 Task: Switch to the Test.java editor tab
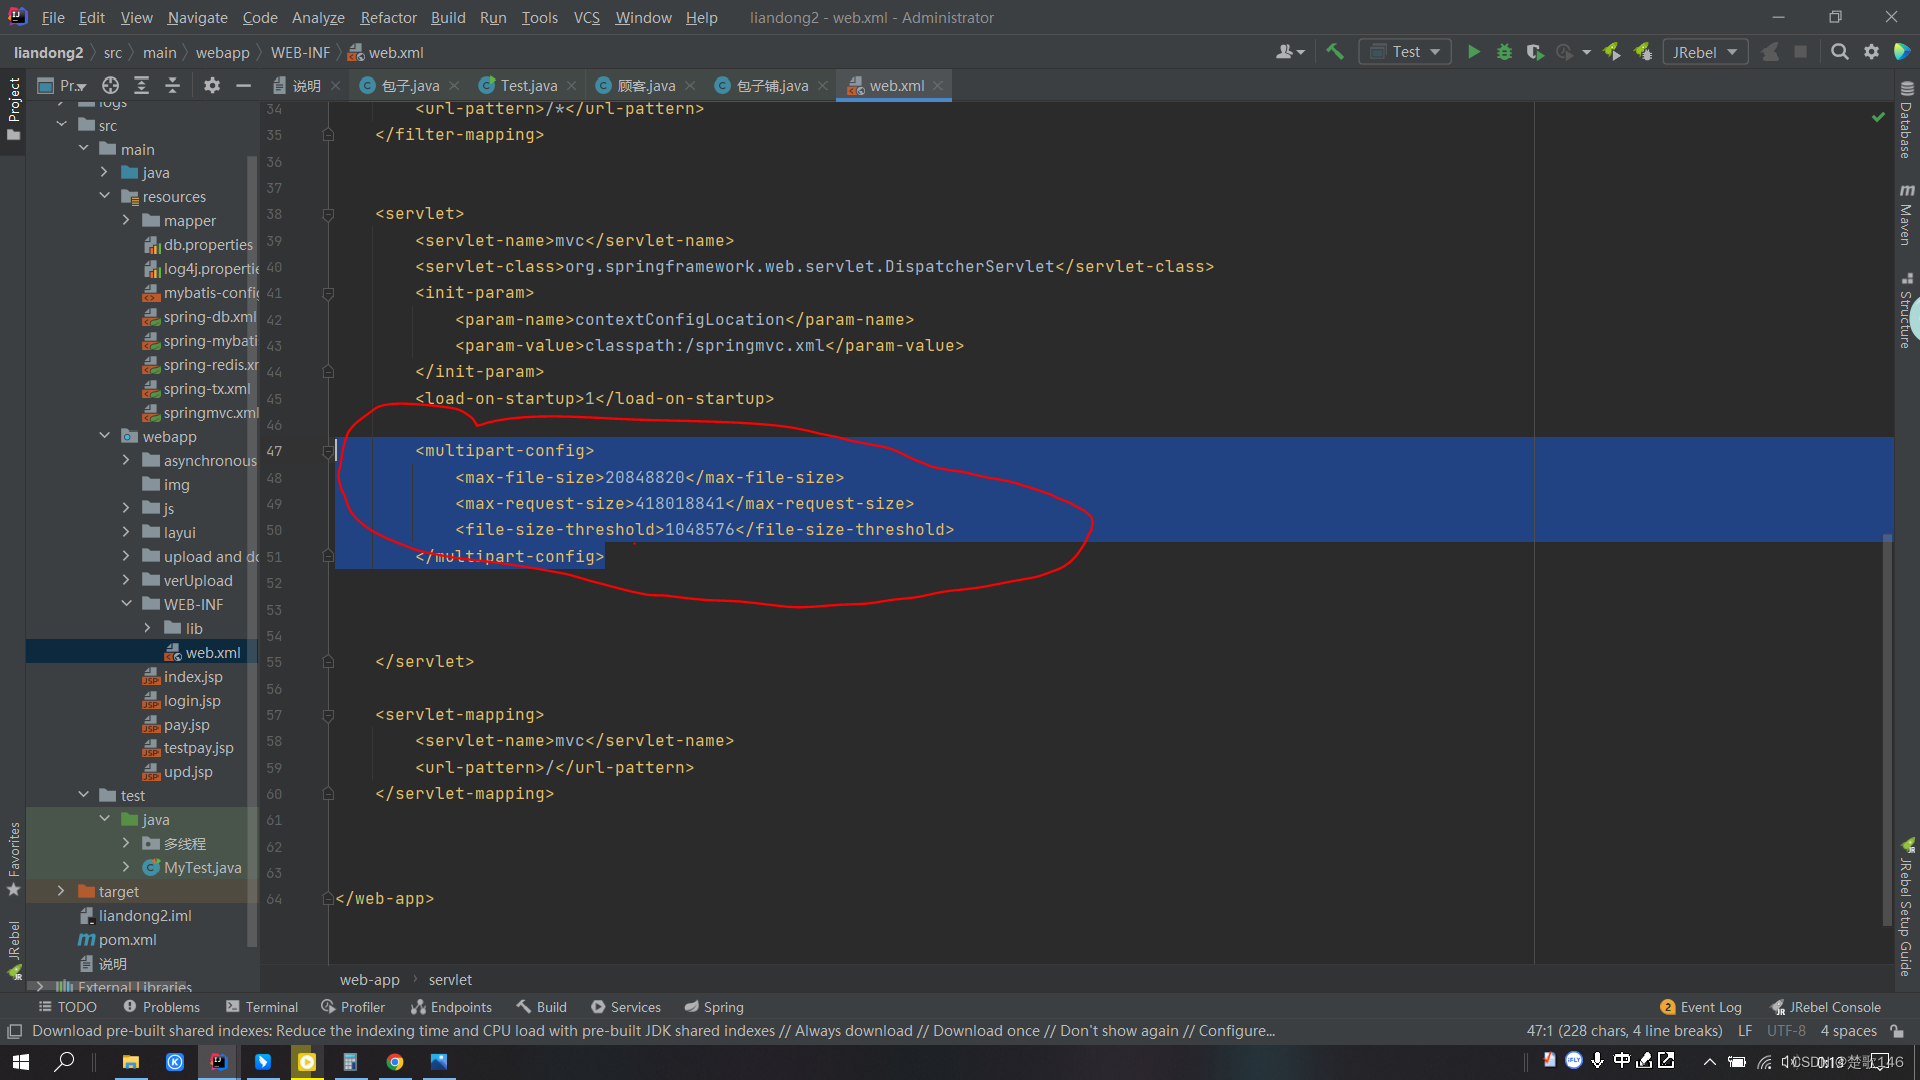coord(527,85)
